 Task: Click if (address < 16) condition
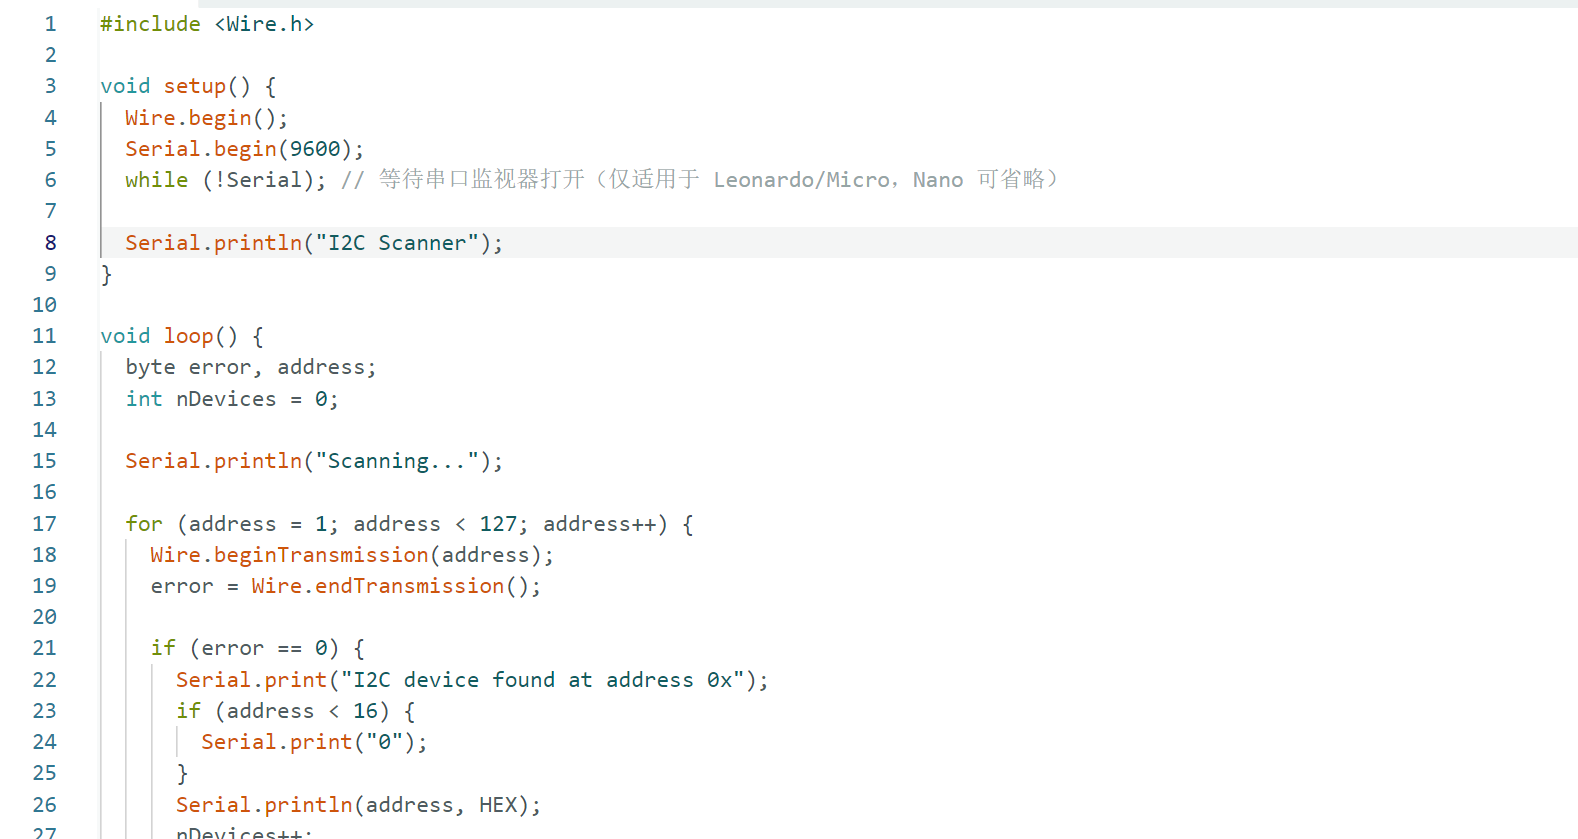pyautogui.click(x=296, y=711)
